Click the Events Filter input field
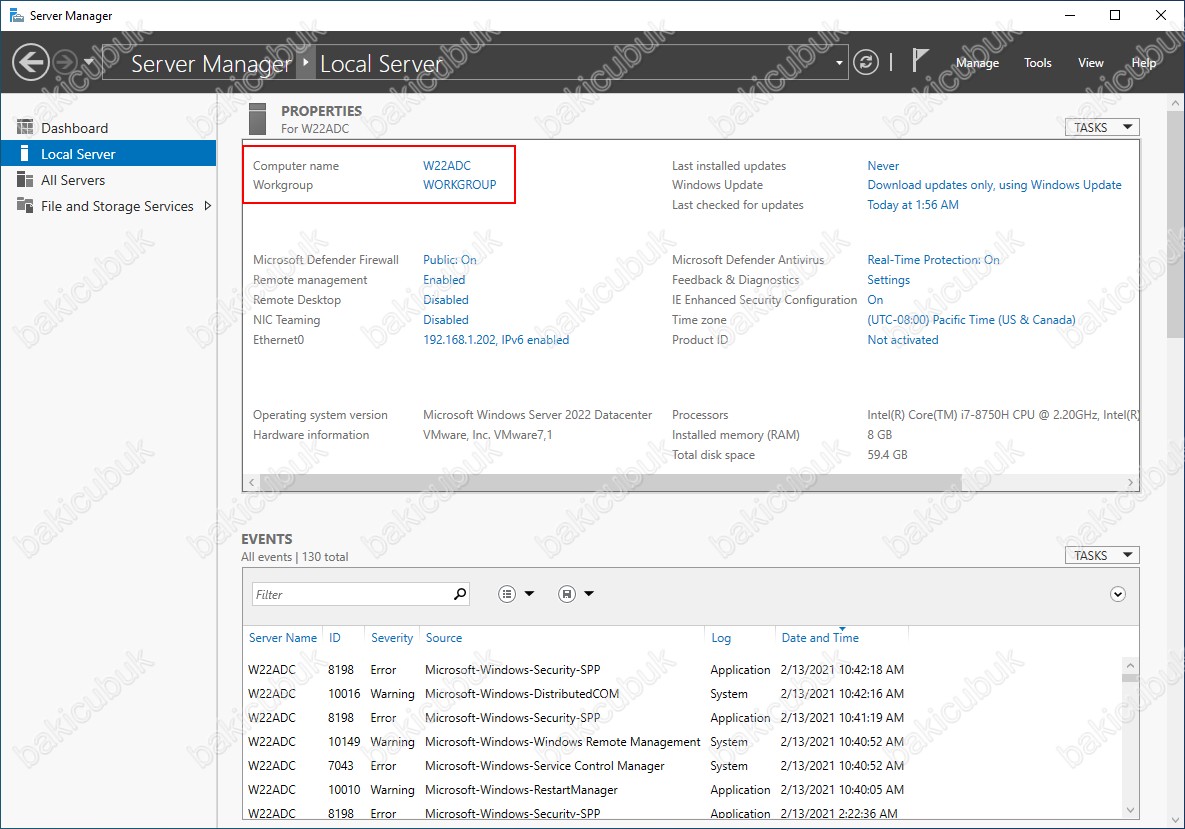Image resolution: width=1185 pixels, height=829 pixels. tap(352, 594)
